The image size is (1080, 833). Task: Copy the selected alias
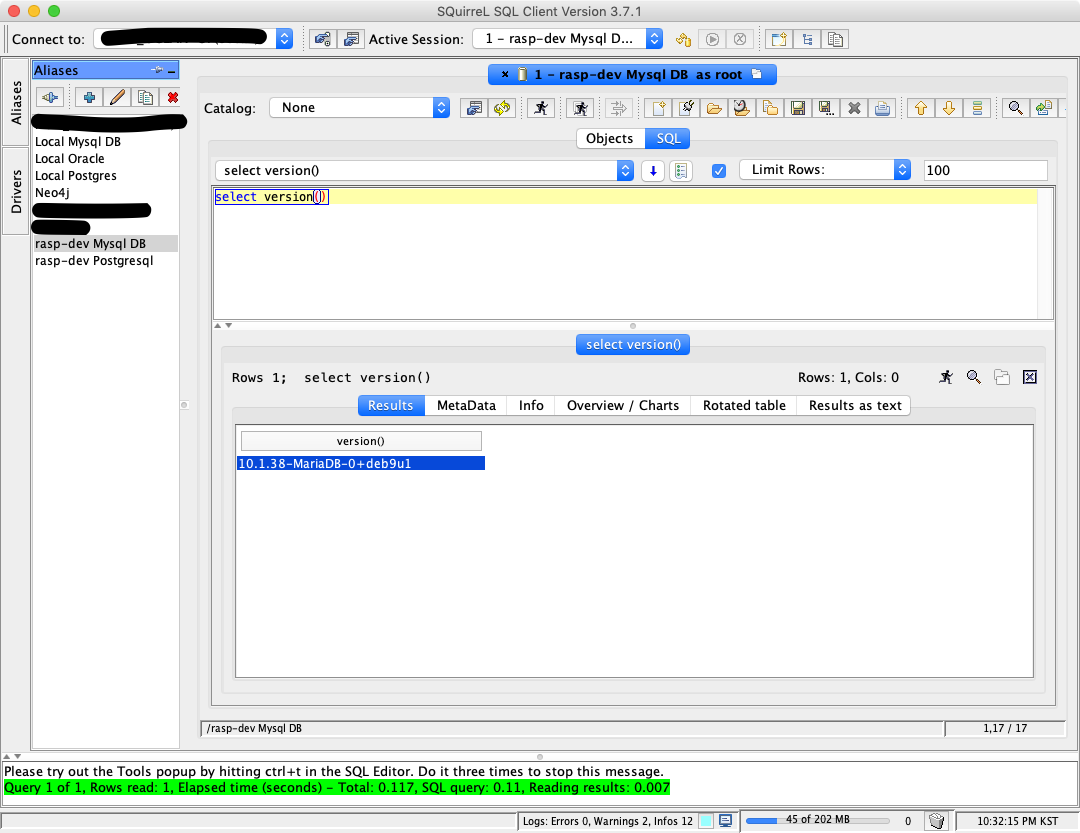[x=145, y=97]
